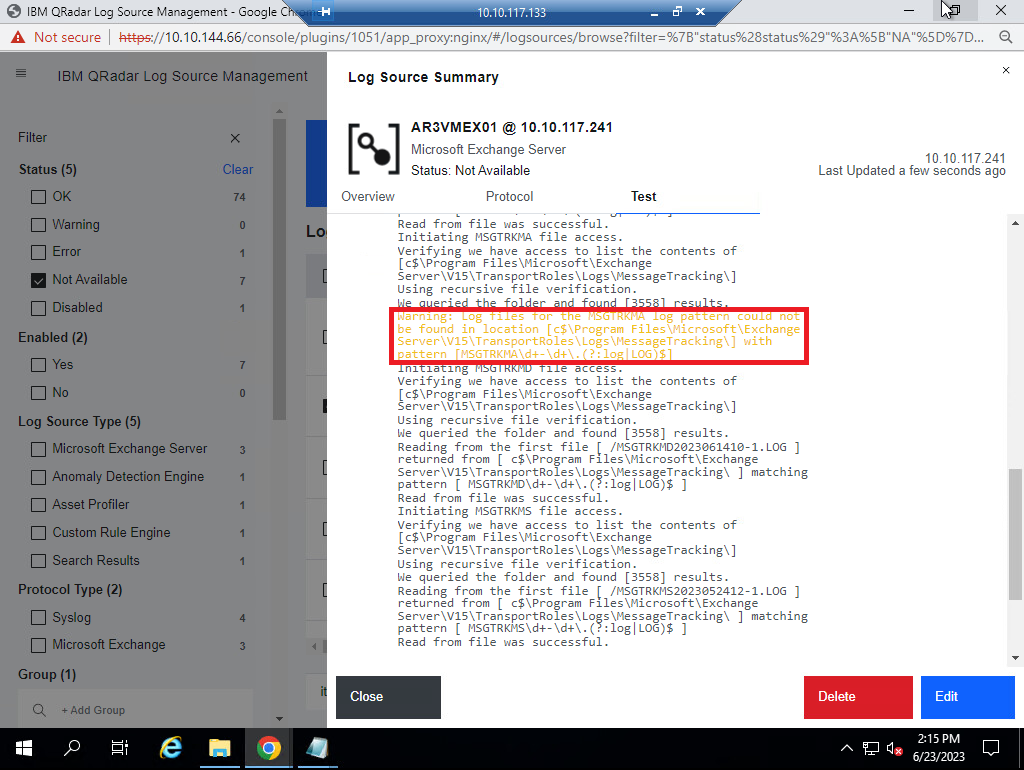Minimize the remote session connection bar
This screenshot has height=770, width=1024.
tap(654, 12)
